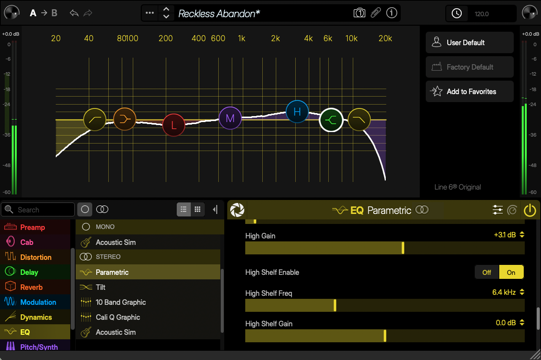Screen dimensions: 541x360
Task: Open the preset info icon
Action: coord(391,13)
